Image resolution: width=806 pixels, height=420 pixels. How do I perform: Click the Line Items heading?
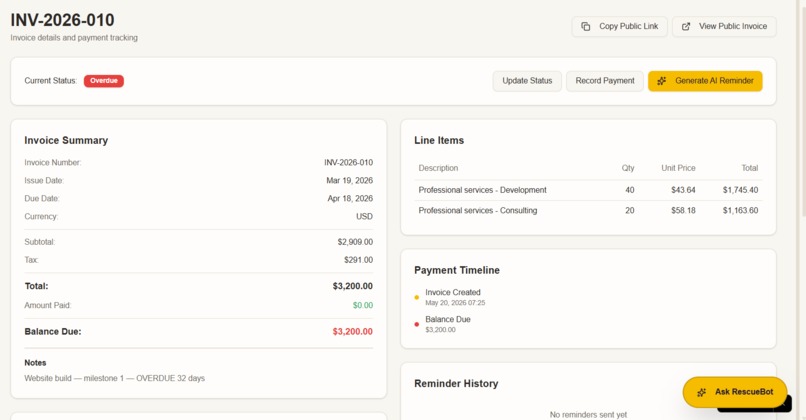point(439,140)
